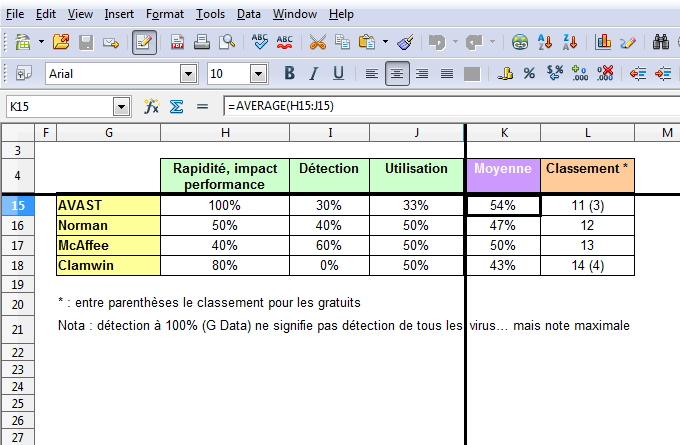Screen dimensions: 680x445
Task: Open the Tools menu
Action: coord(210,14)
